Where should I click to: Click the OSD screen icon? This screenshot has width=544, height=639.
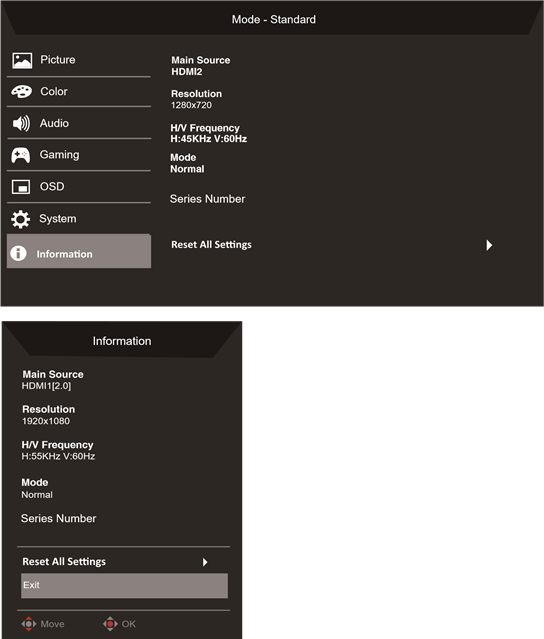tap(21, 187)
